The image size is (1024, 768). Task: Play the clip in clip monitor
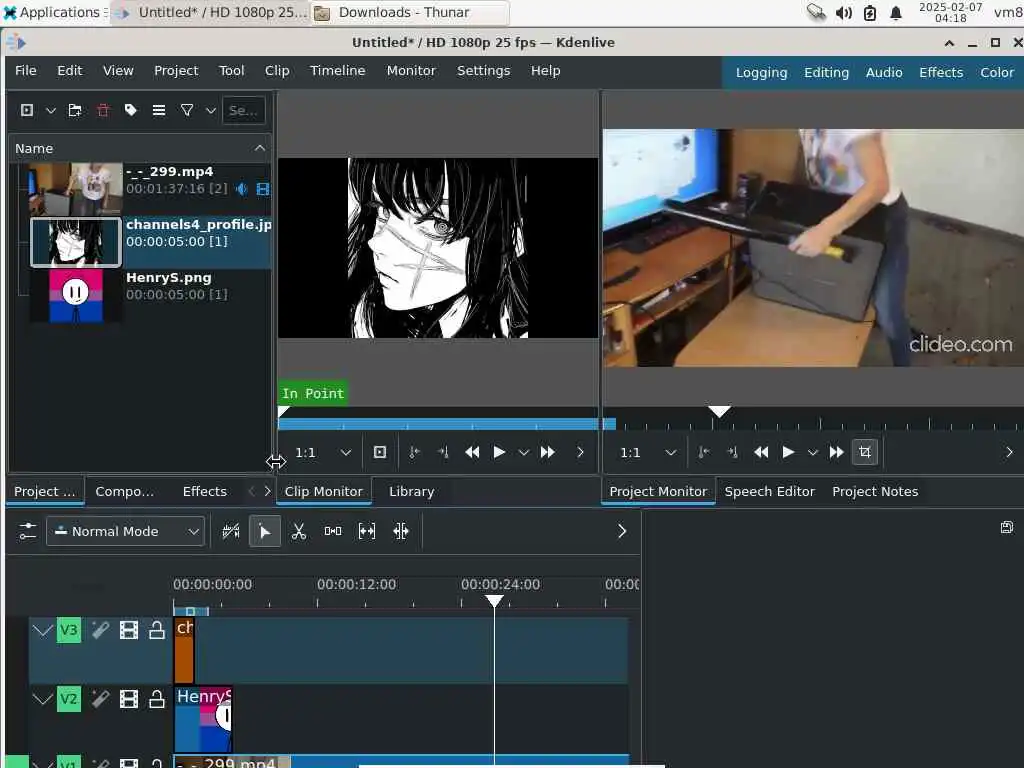499,452
